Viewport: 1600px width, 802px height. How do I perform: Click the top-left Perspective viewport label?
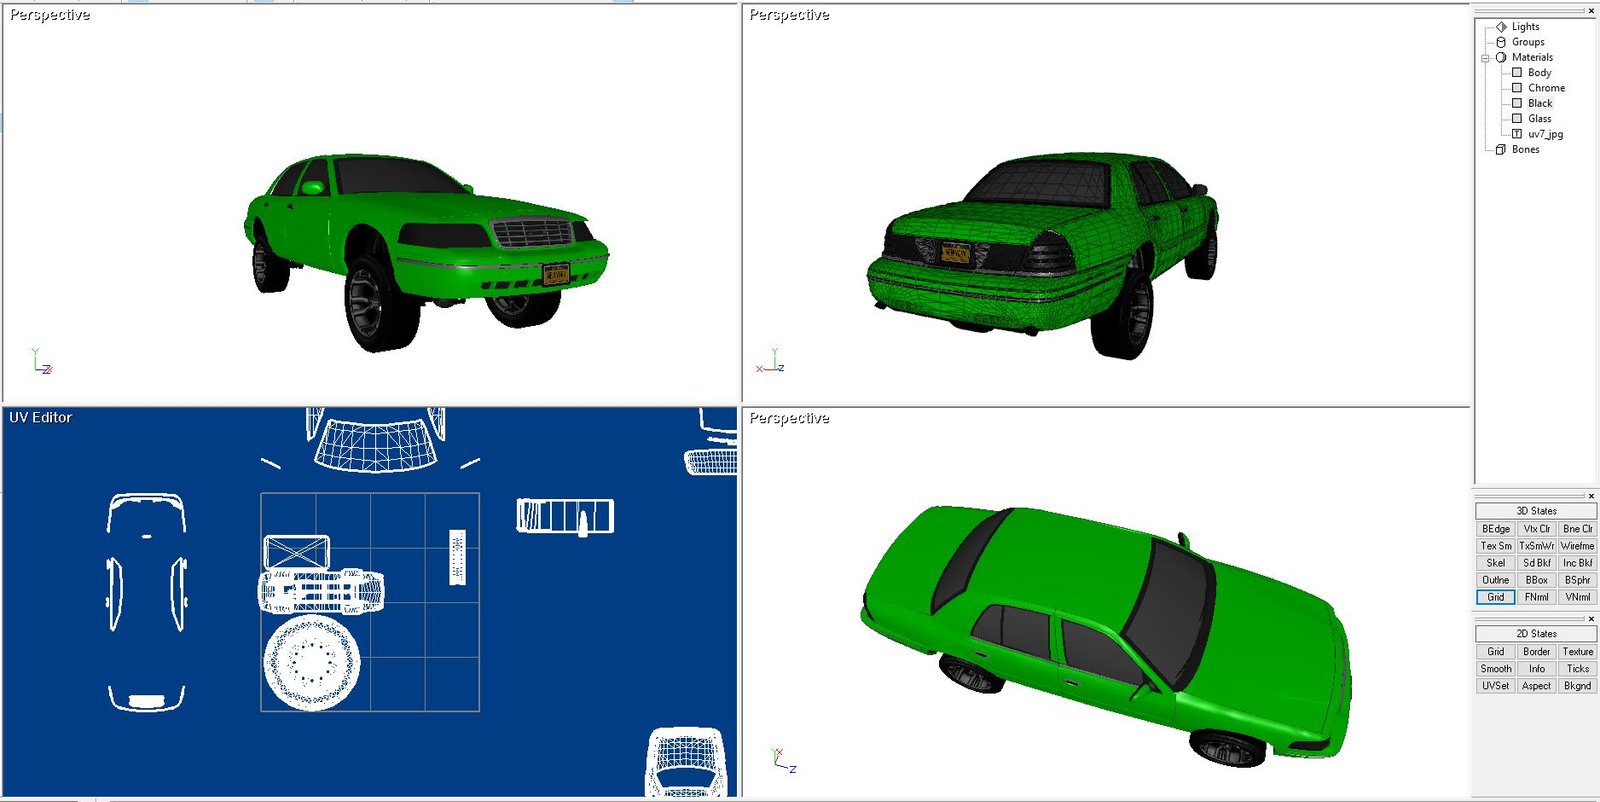point(50,15)
